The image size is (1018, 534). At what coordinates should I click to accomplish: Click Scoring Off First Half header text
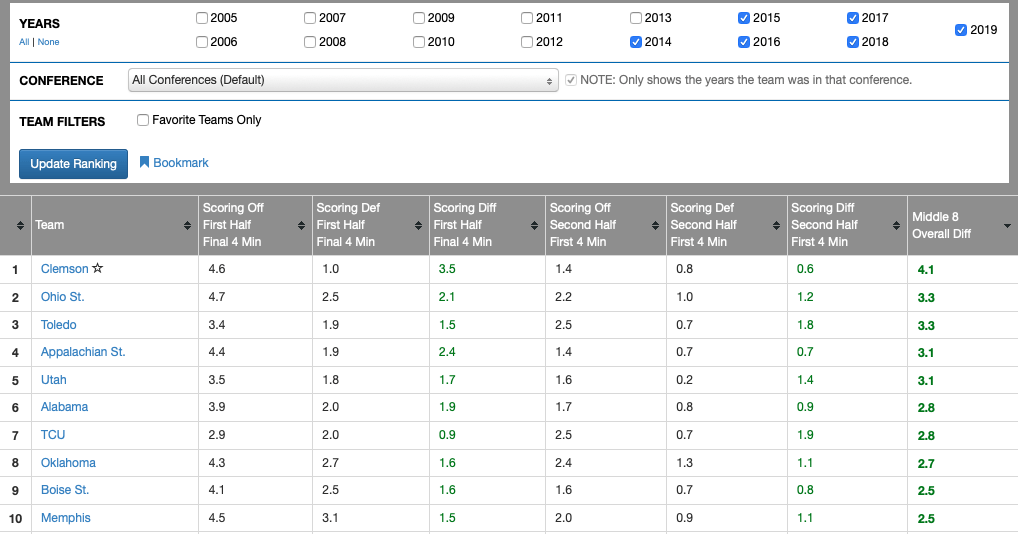click(x=233, y=225)
